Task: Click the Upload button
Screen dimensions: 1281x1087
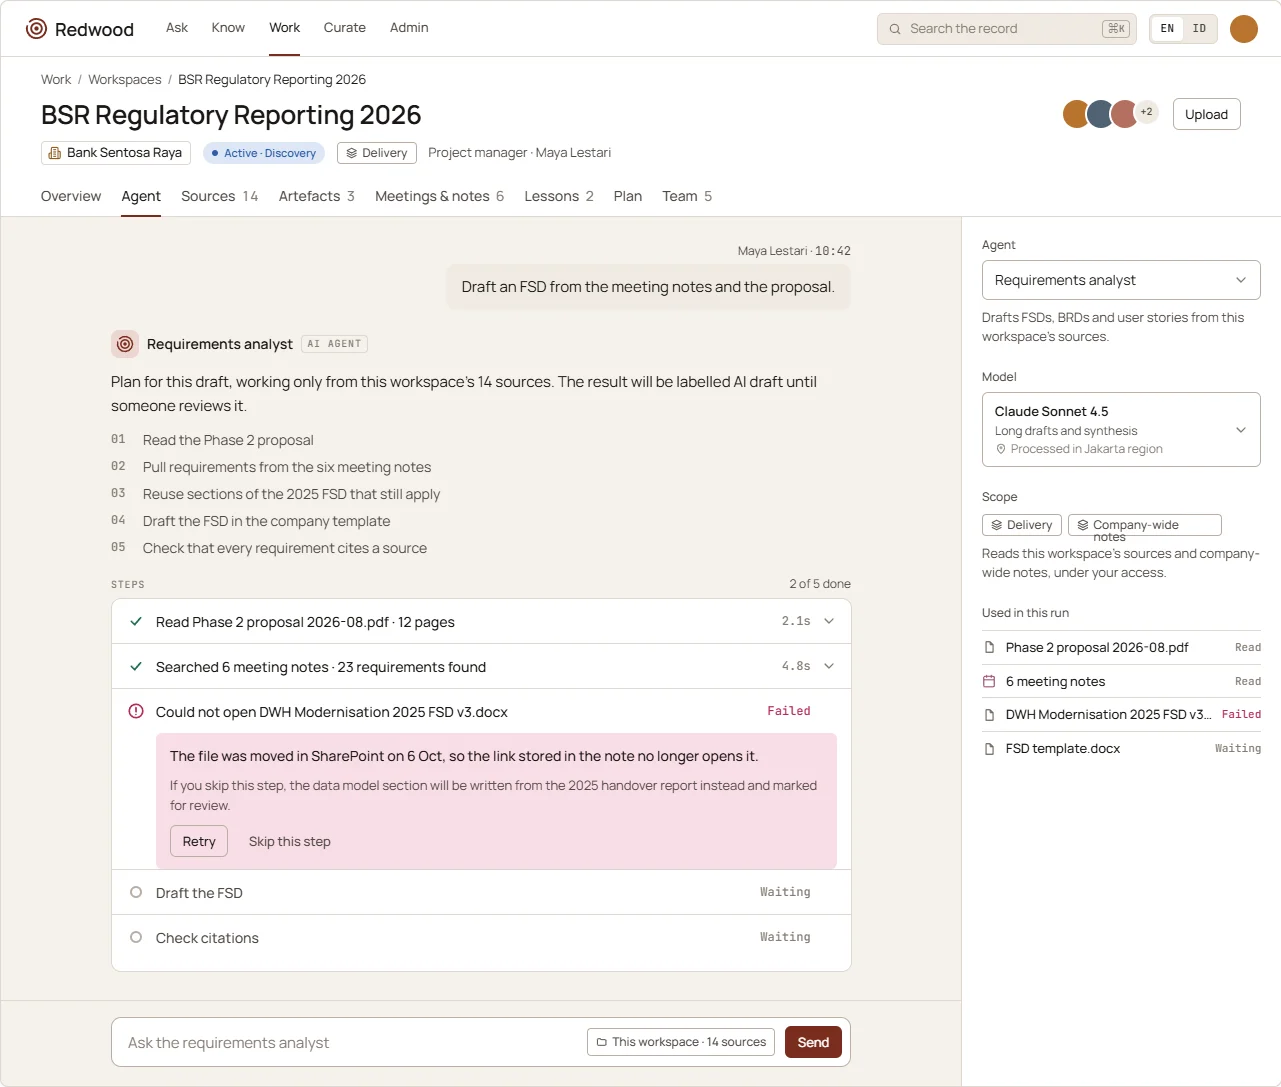Action: pos(1206,114)
